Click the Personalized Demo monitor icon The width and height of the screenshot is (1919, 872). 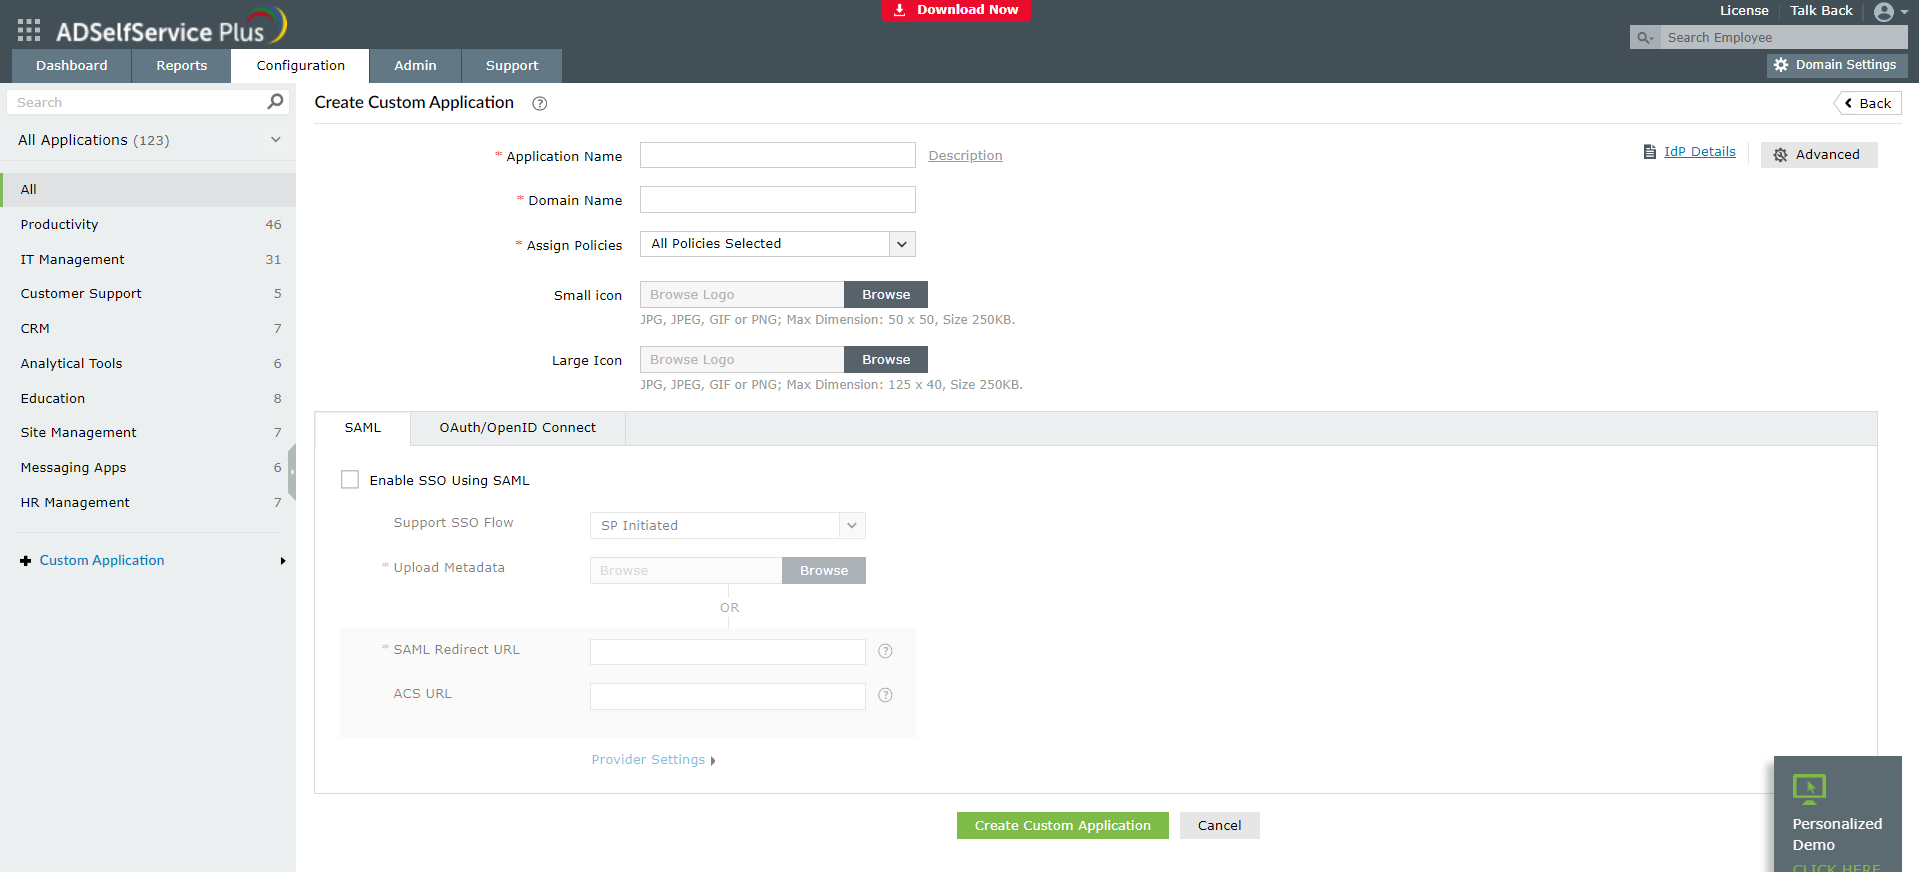tap(1809, 789)
